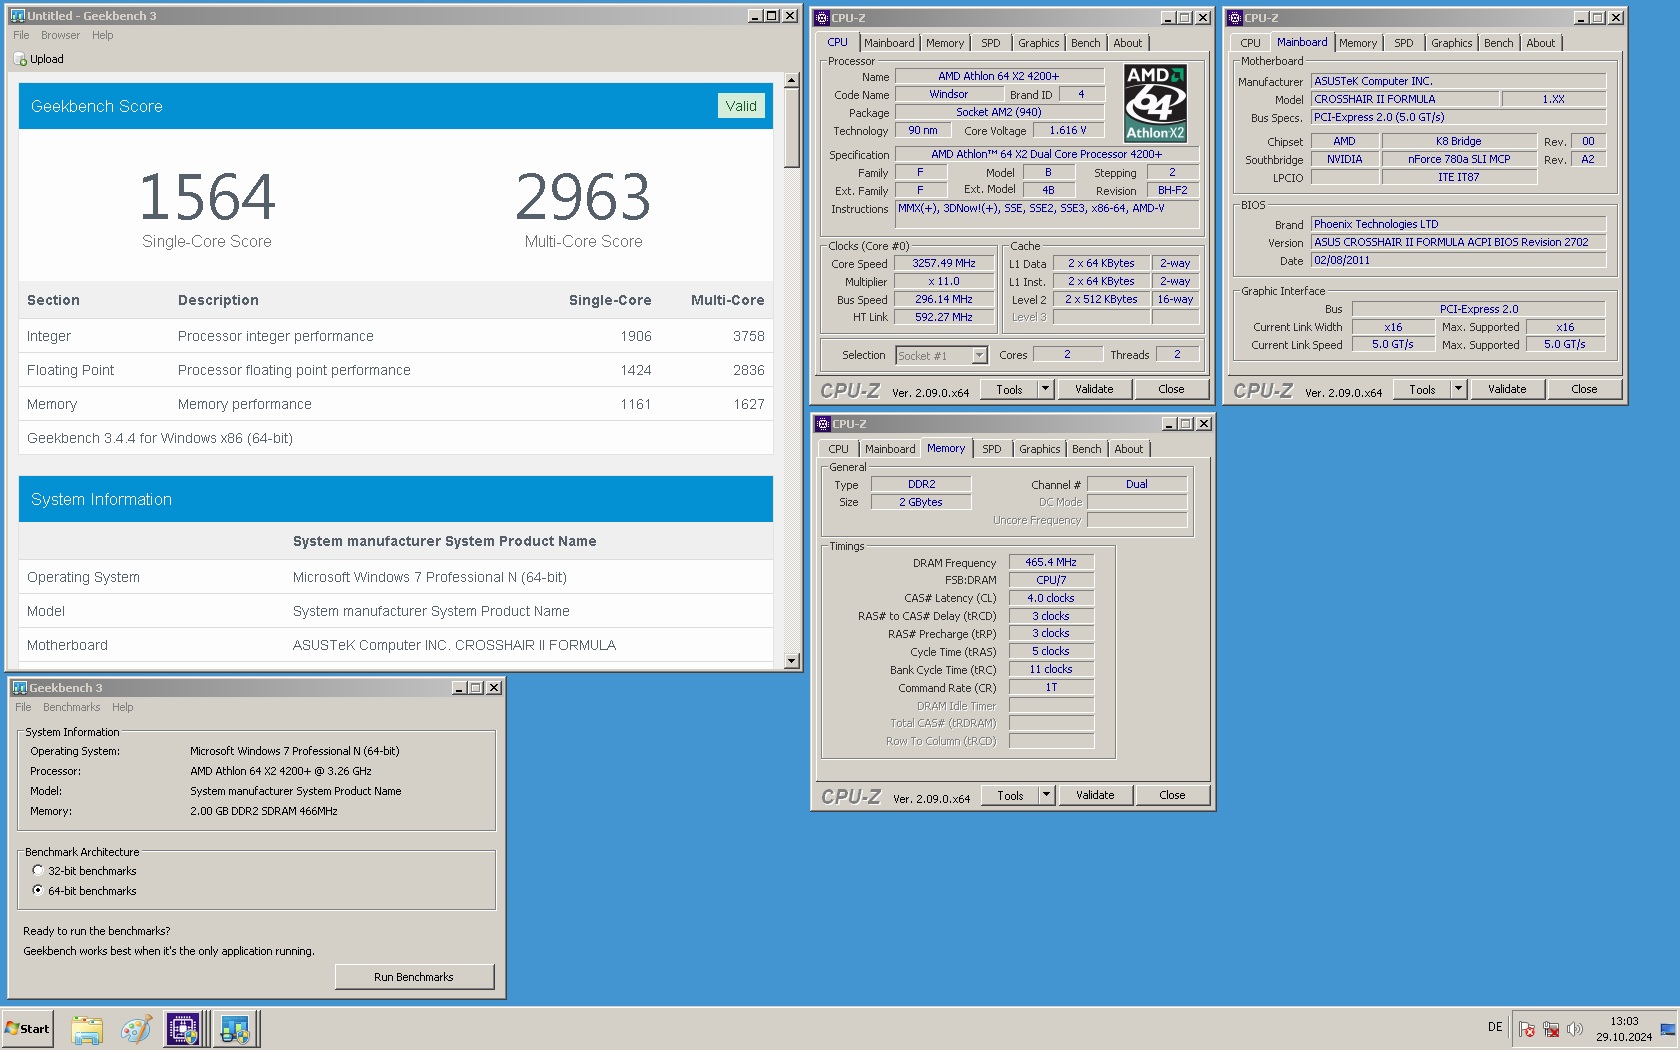The height and width of the screenshot is (1050, 1680).
Task: Click Close button in CPU-Z Memory window
Action: [1172, 795]
